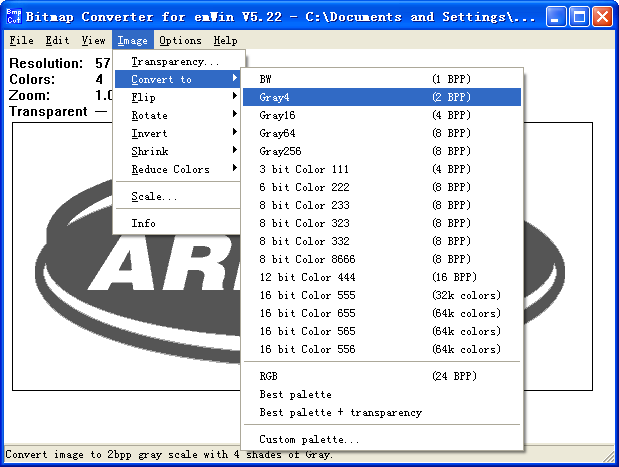The width and height of the screenshot is (619, 467).
Task: Choose Transparency... from the Image menu
Action: (175, 61)
